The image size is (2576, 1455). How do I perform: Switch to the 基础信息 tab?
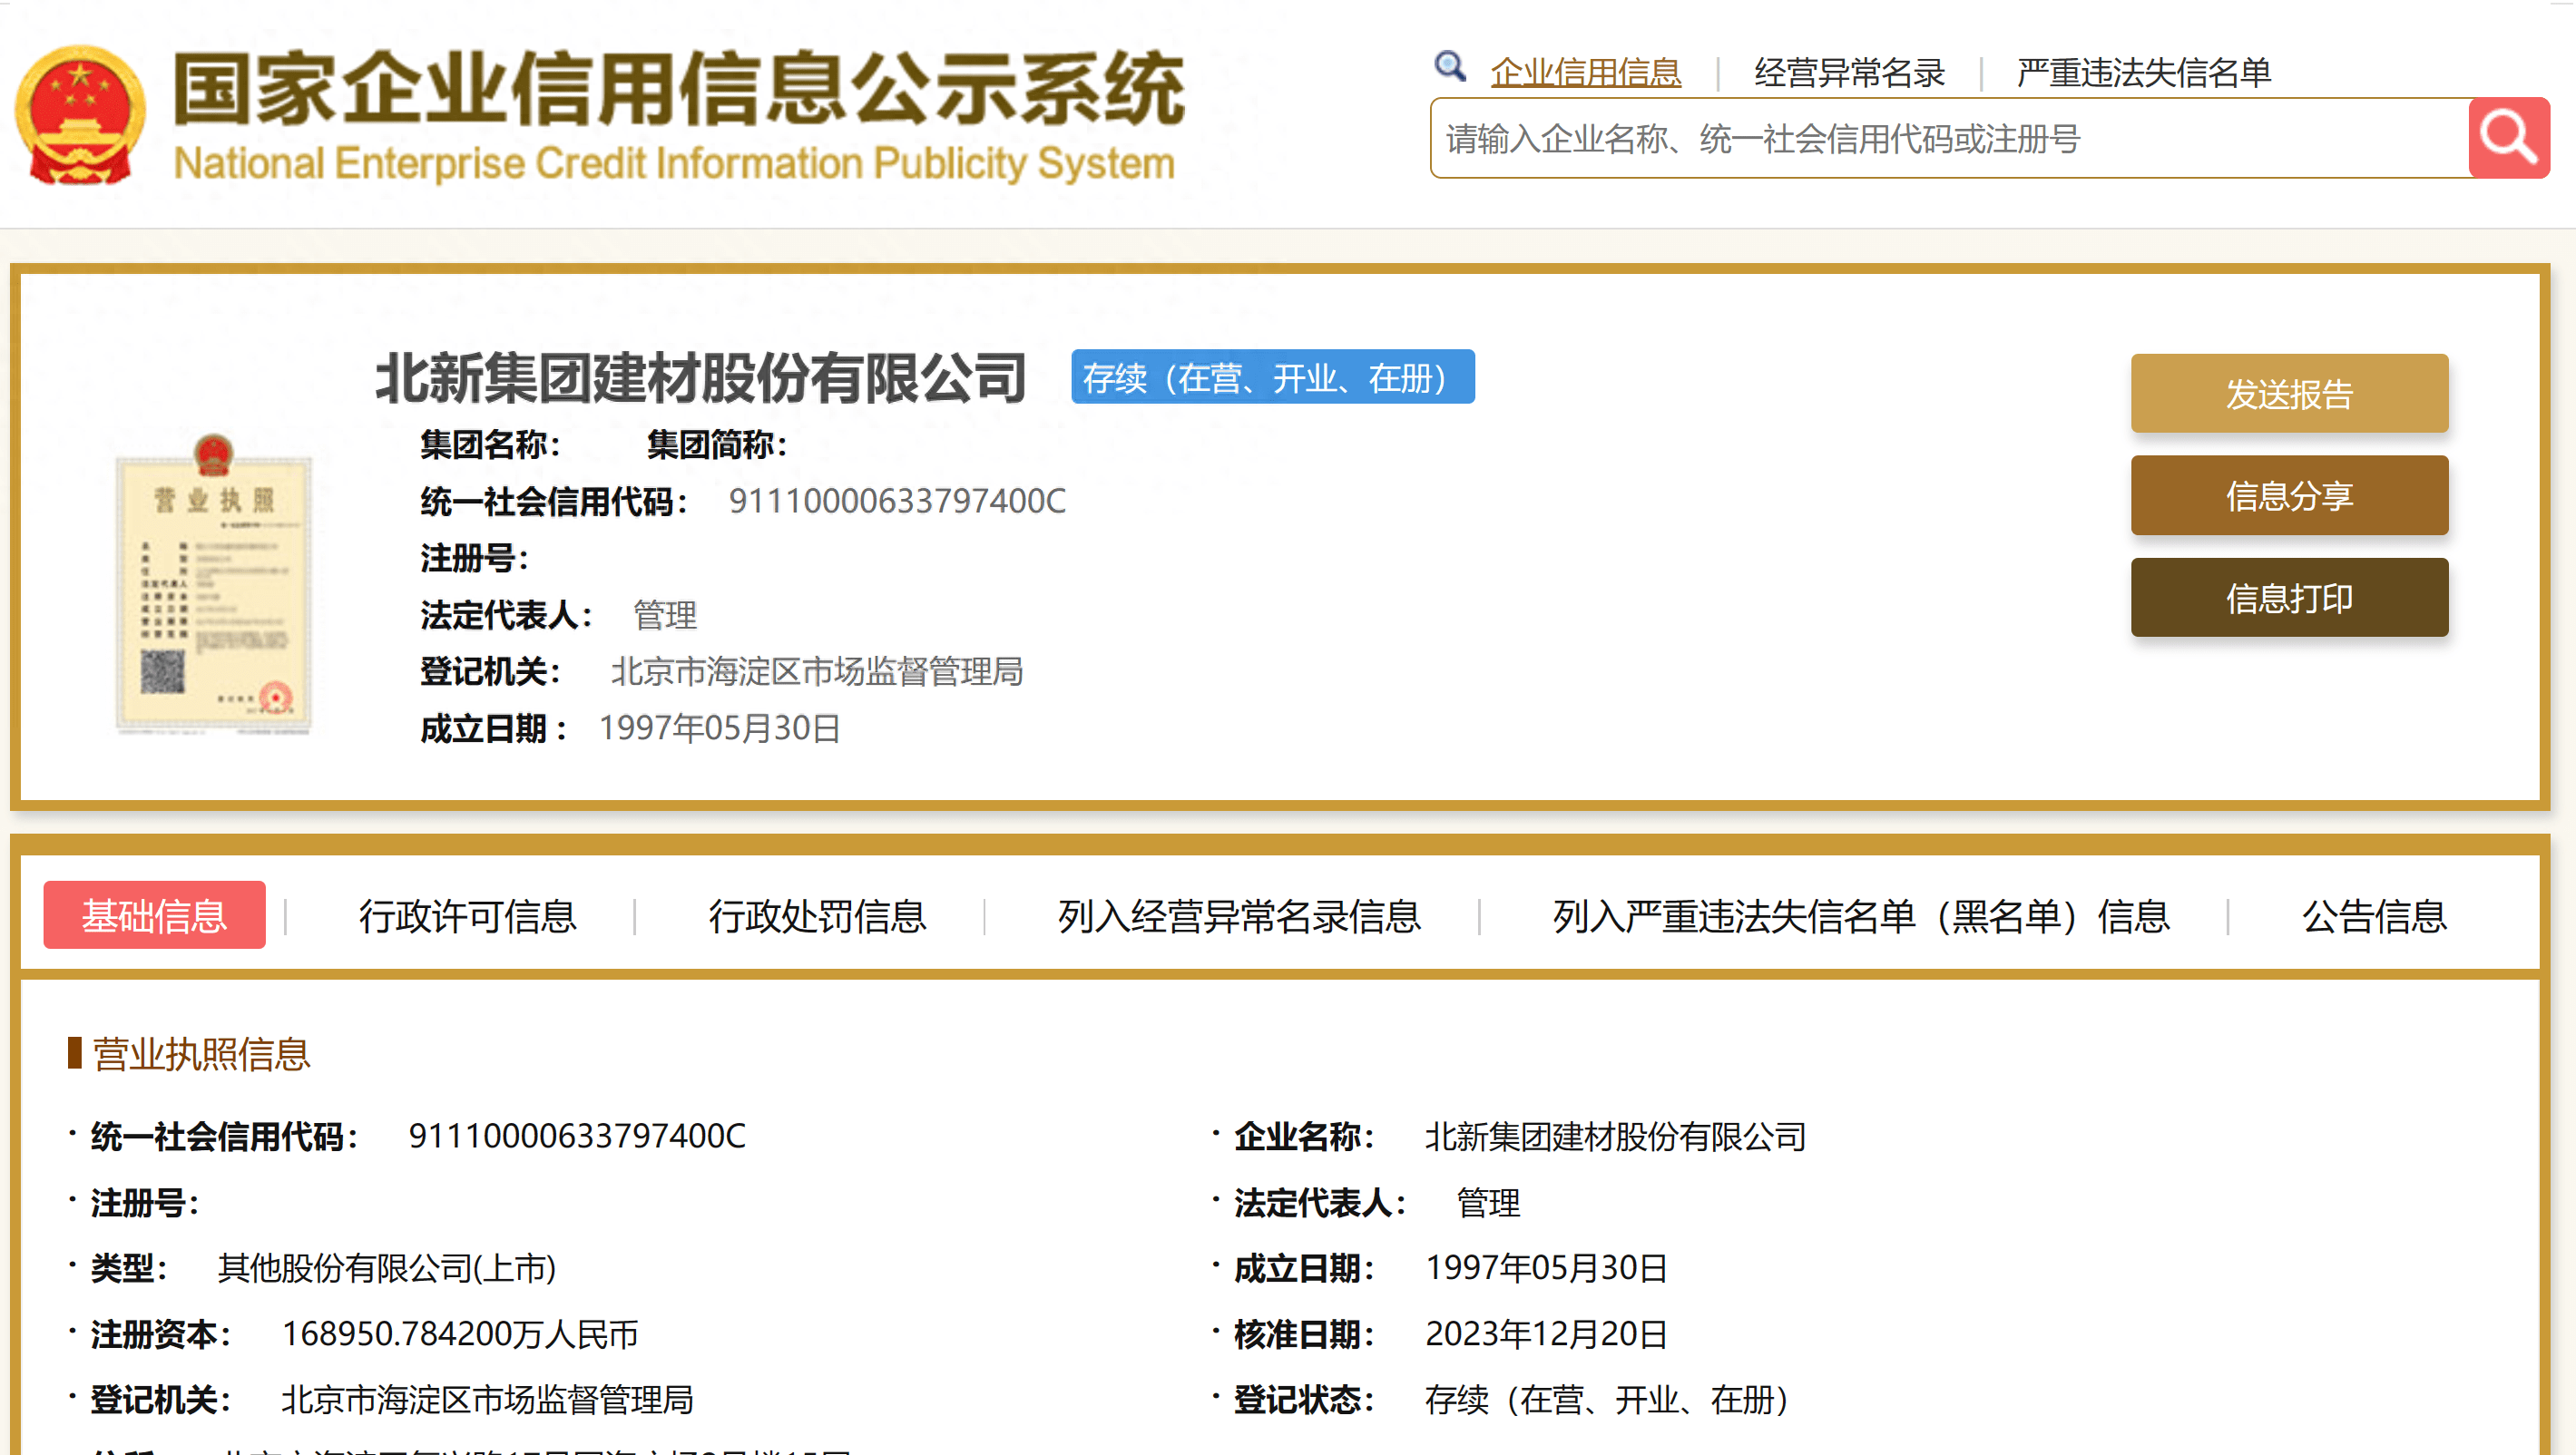[x=155, y=915]
